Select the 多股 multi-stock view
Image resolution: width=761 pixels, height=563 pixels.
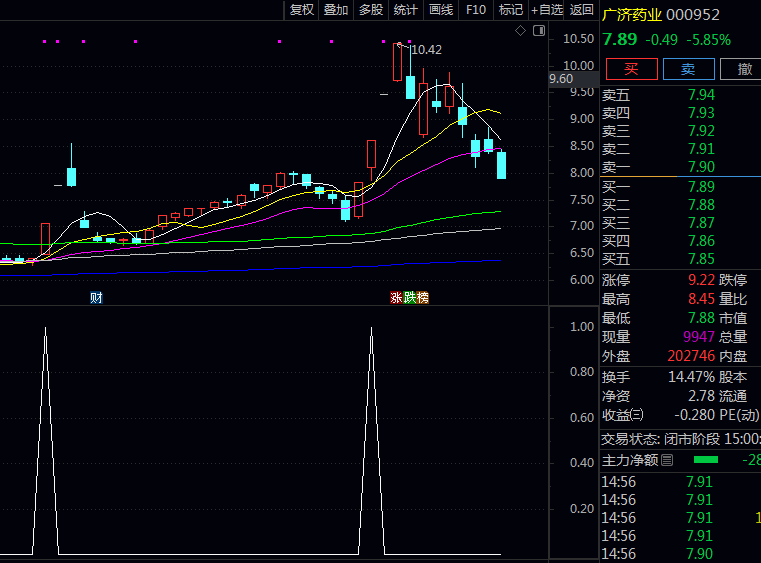[371, 10]
